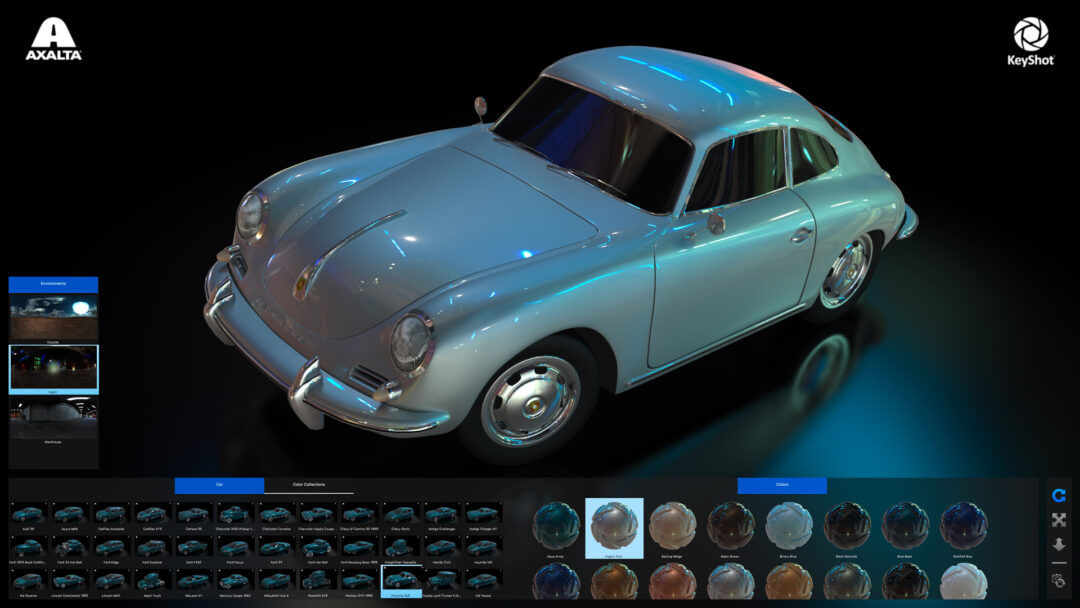The height and width of the screenshot is (608, 1080).
Task: Select the Warehouse environment thumbnail
Action: (x=53, y=420)
